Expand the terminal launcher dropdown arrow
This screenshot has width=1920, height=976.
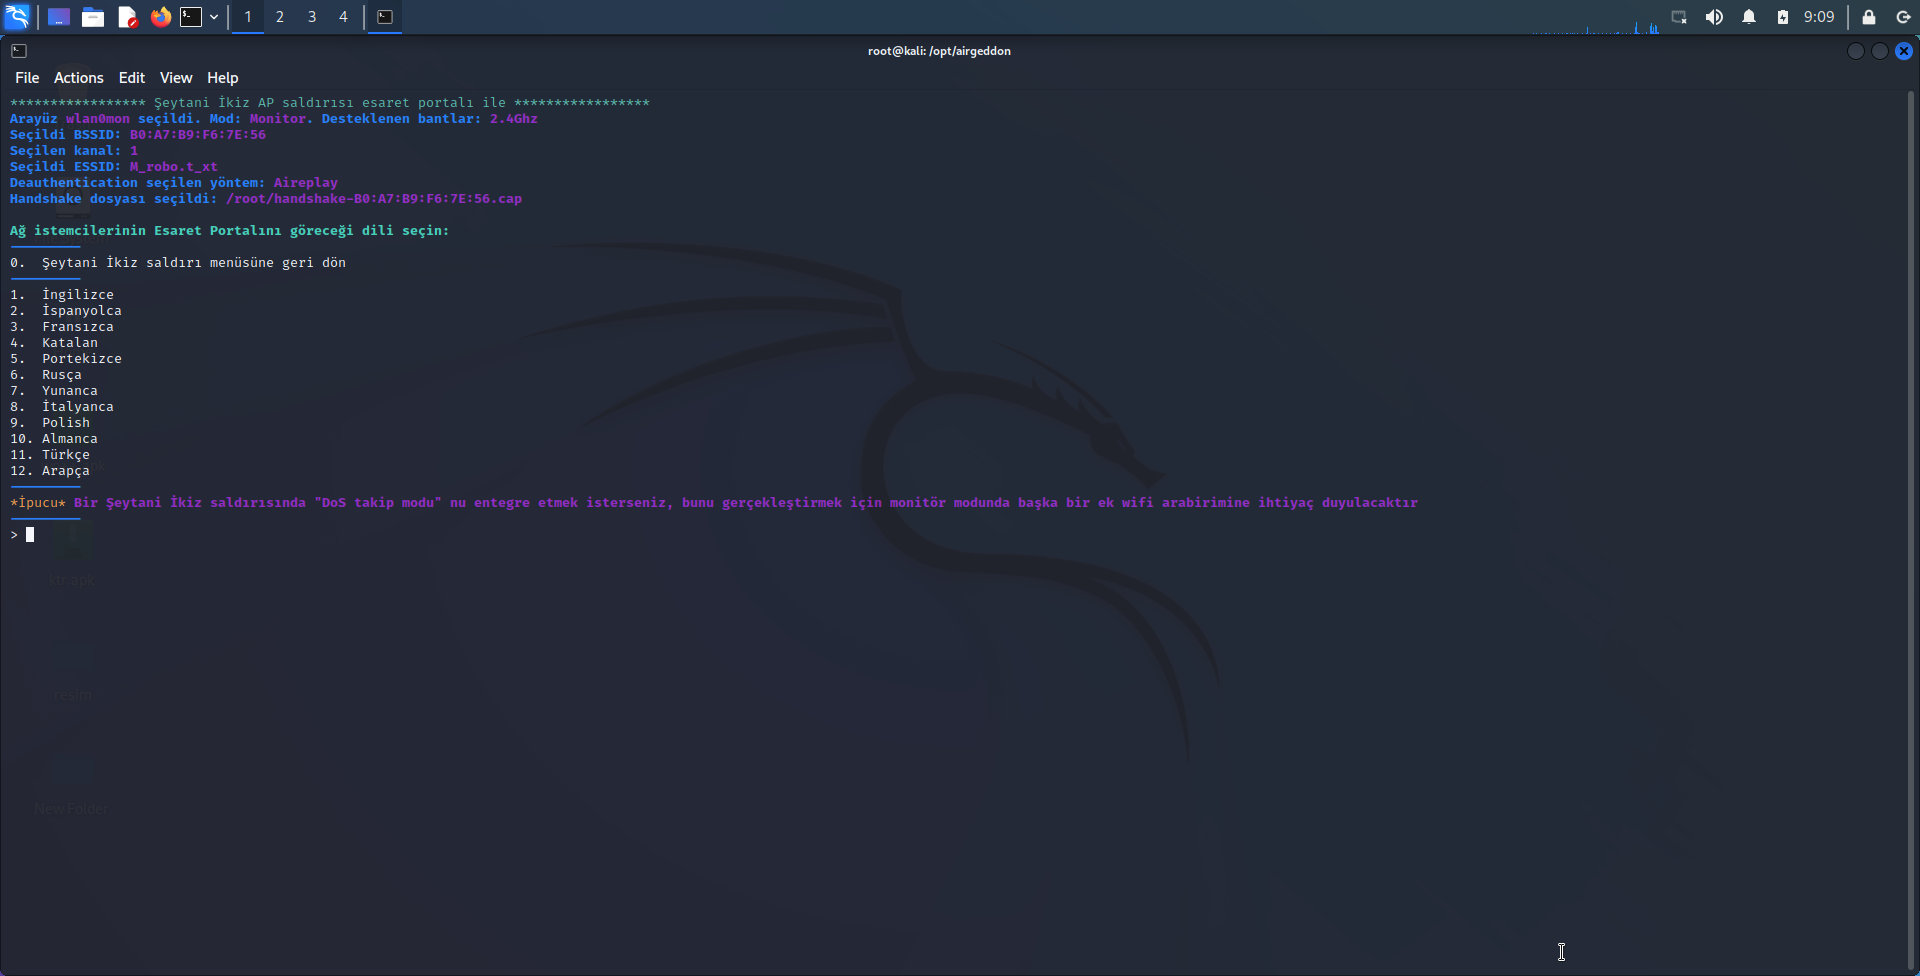[x=214, y=17]
